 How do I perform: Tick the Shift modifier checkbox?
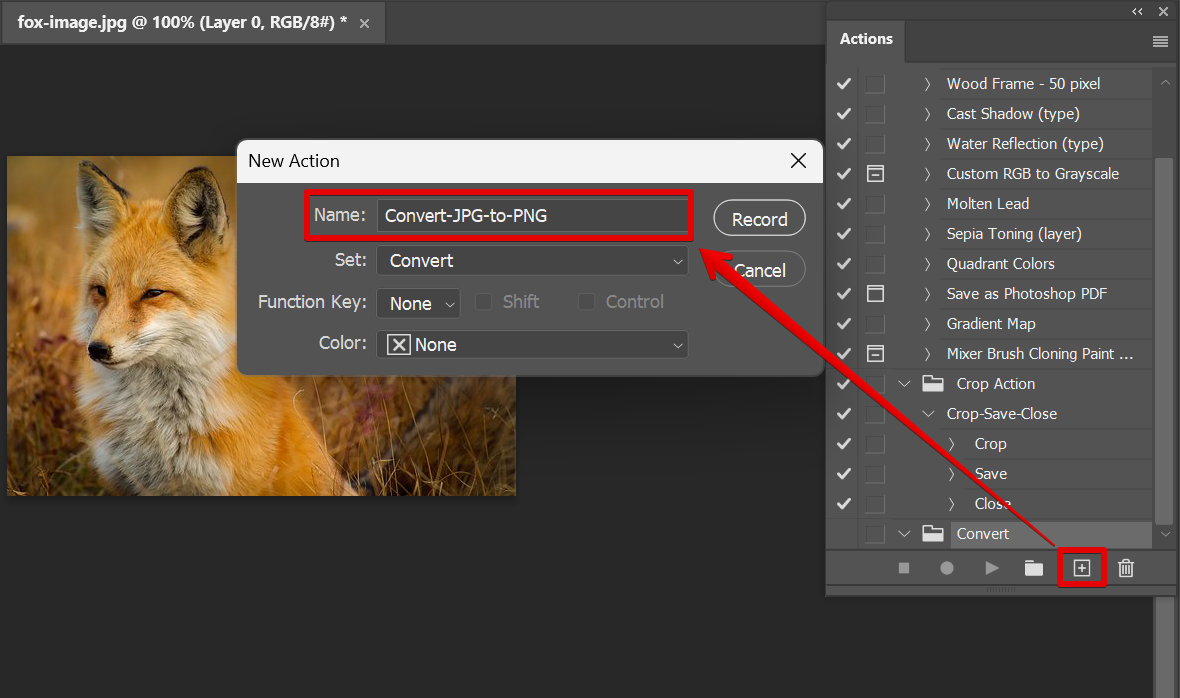pos(484,302)
